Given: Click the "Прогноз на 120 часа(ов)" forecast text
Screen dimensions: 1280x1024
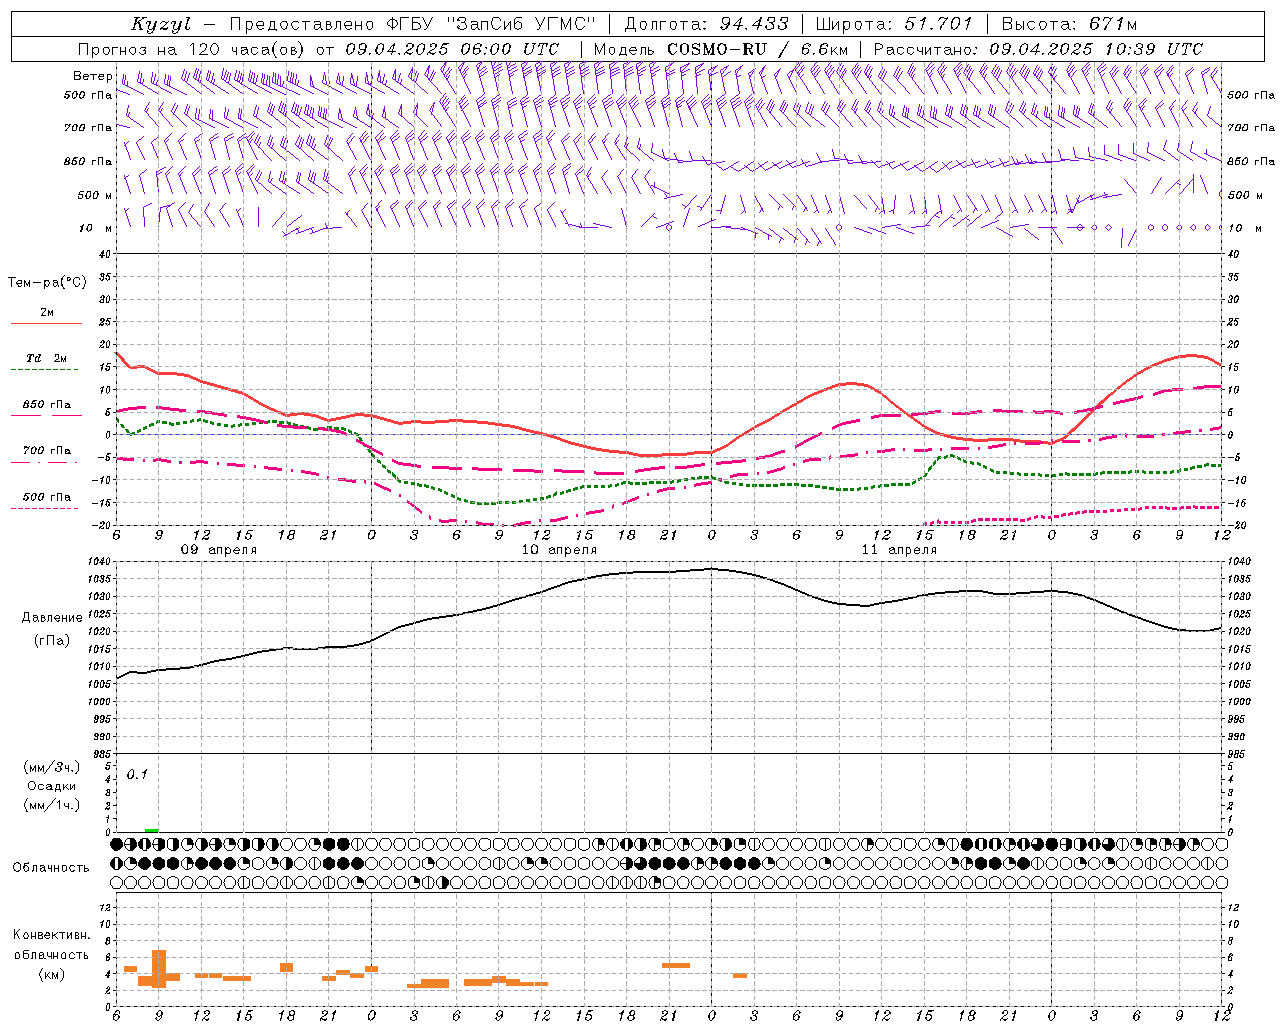Looking at the screenshot, I should pyautogui.click(x=193, y=49).
